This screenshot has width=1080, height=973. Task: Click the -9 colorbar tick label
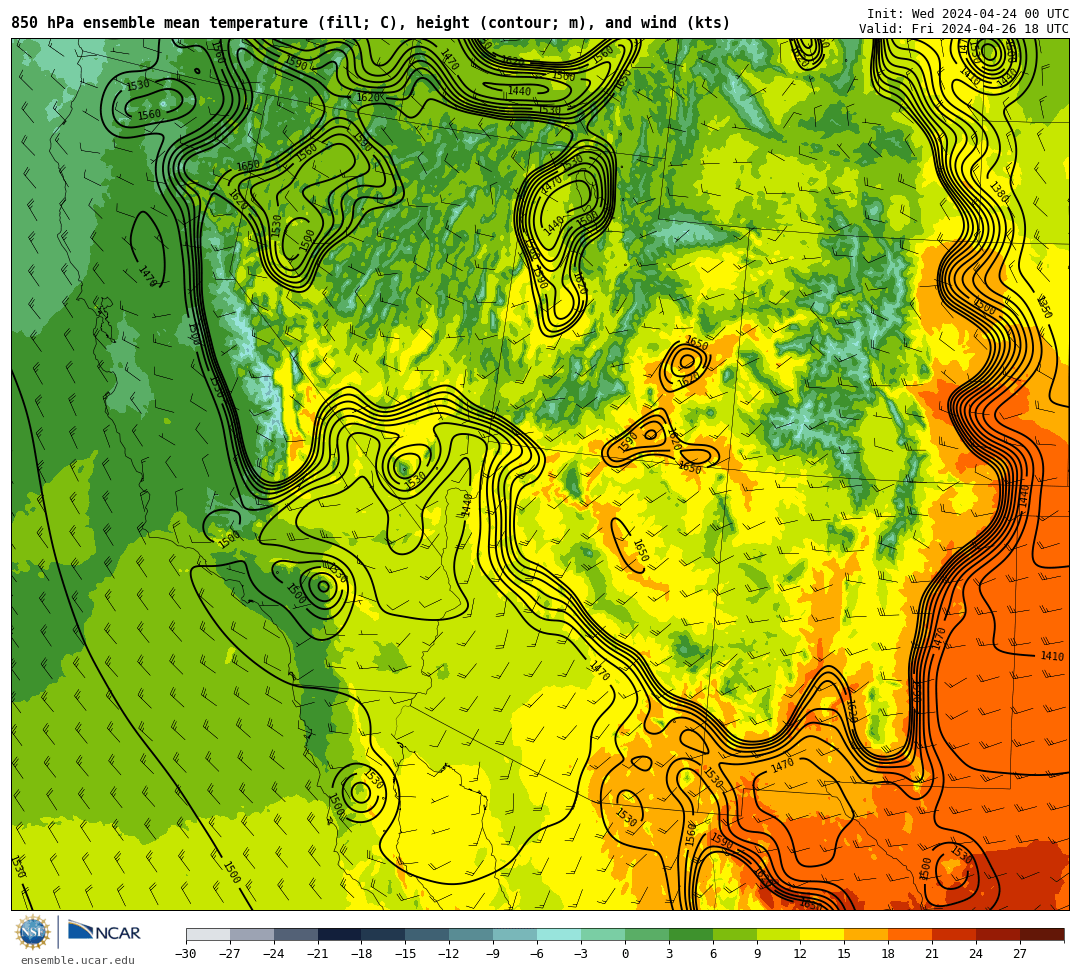pyautogui.click(x=493, y=954)
